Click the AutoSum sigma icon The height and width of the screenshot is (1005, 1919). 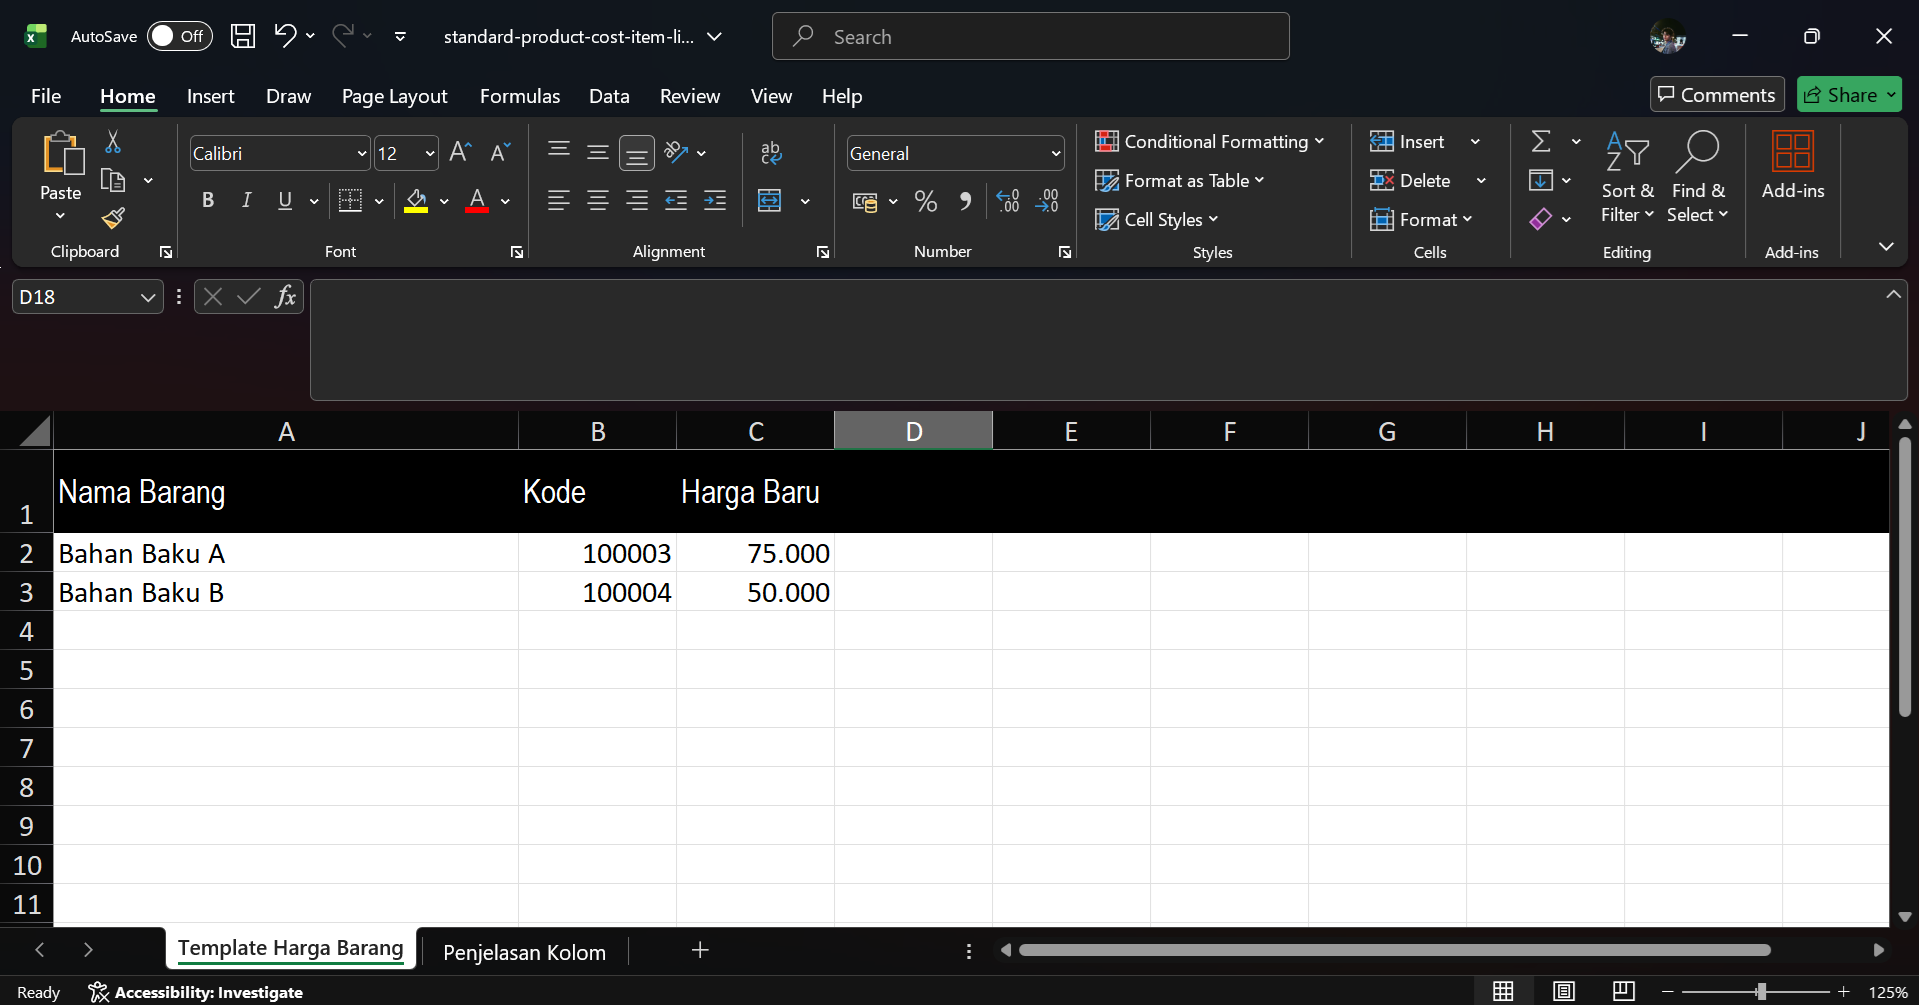click(x=1541, y=142)
